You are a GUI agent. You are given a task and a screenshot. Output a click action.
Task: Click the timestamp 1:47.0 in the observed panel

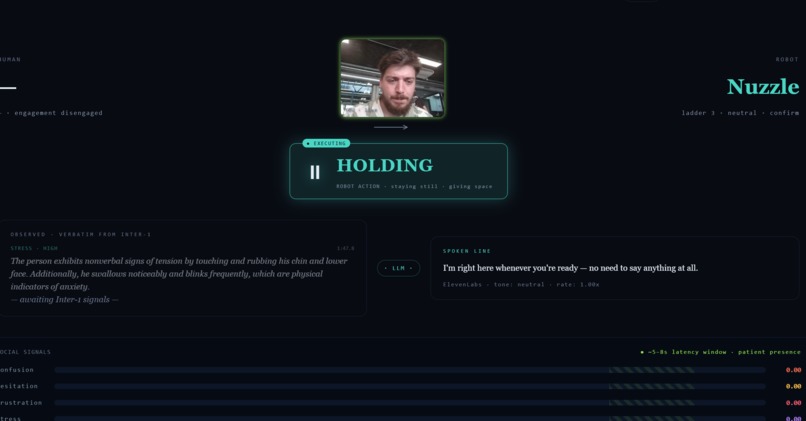pos(345,248)
